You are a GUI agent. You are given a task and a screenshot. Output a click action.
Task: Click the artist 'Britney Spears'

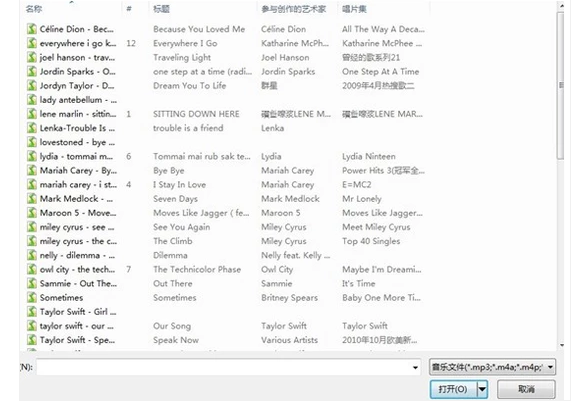289,297
